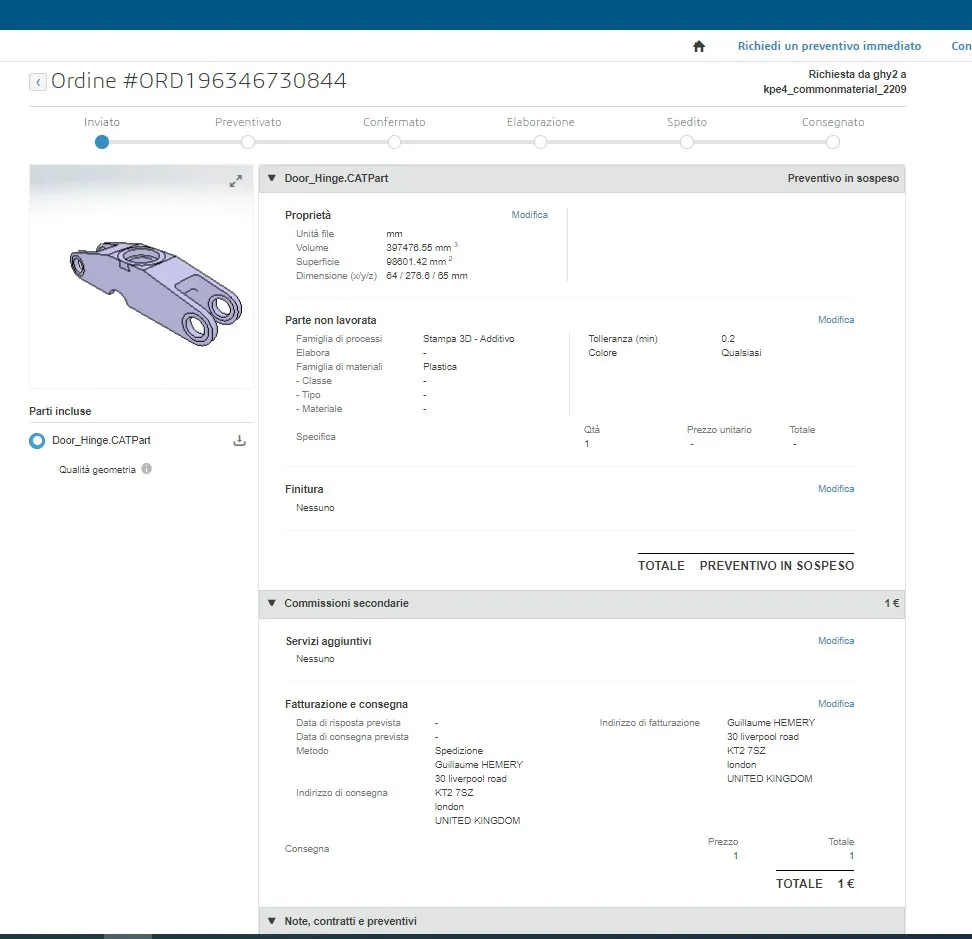Screen dimensions: 972x939
Task: Click the home icon in top bar
Action: pyautogui.click(x=699, y=46)
